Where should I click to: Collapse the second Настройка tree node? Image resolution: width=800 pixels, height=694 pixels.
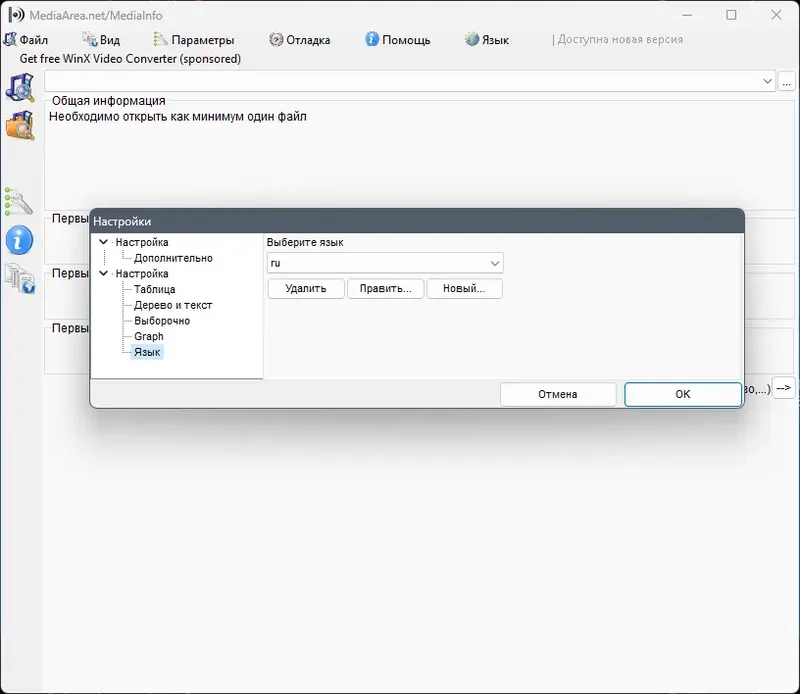(103, 274)
